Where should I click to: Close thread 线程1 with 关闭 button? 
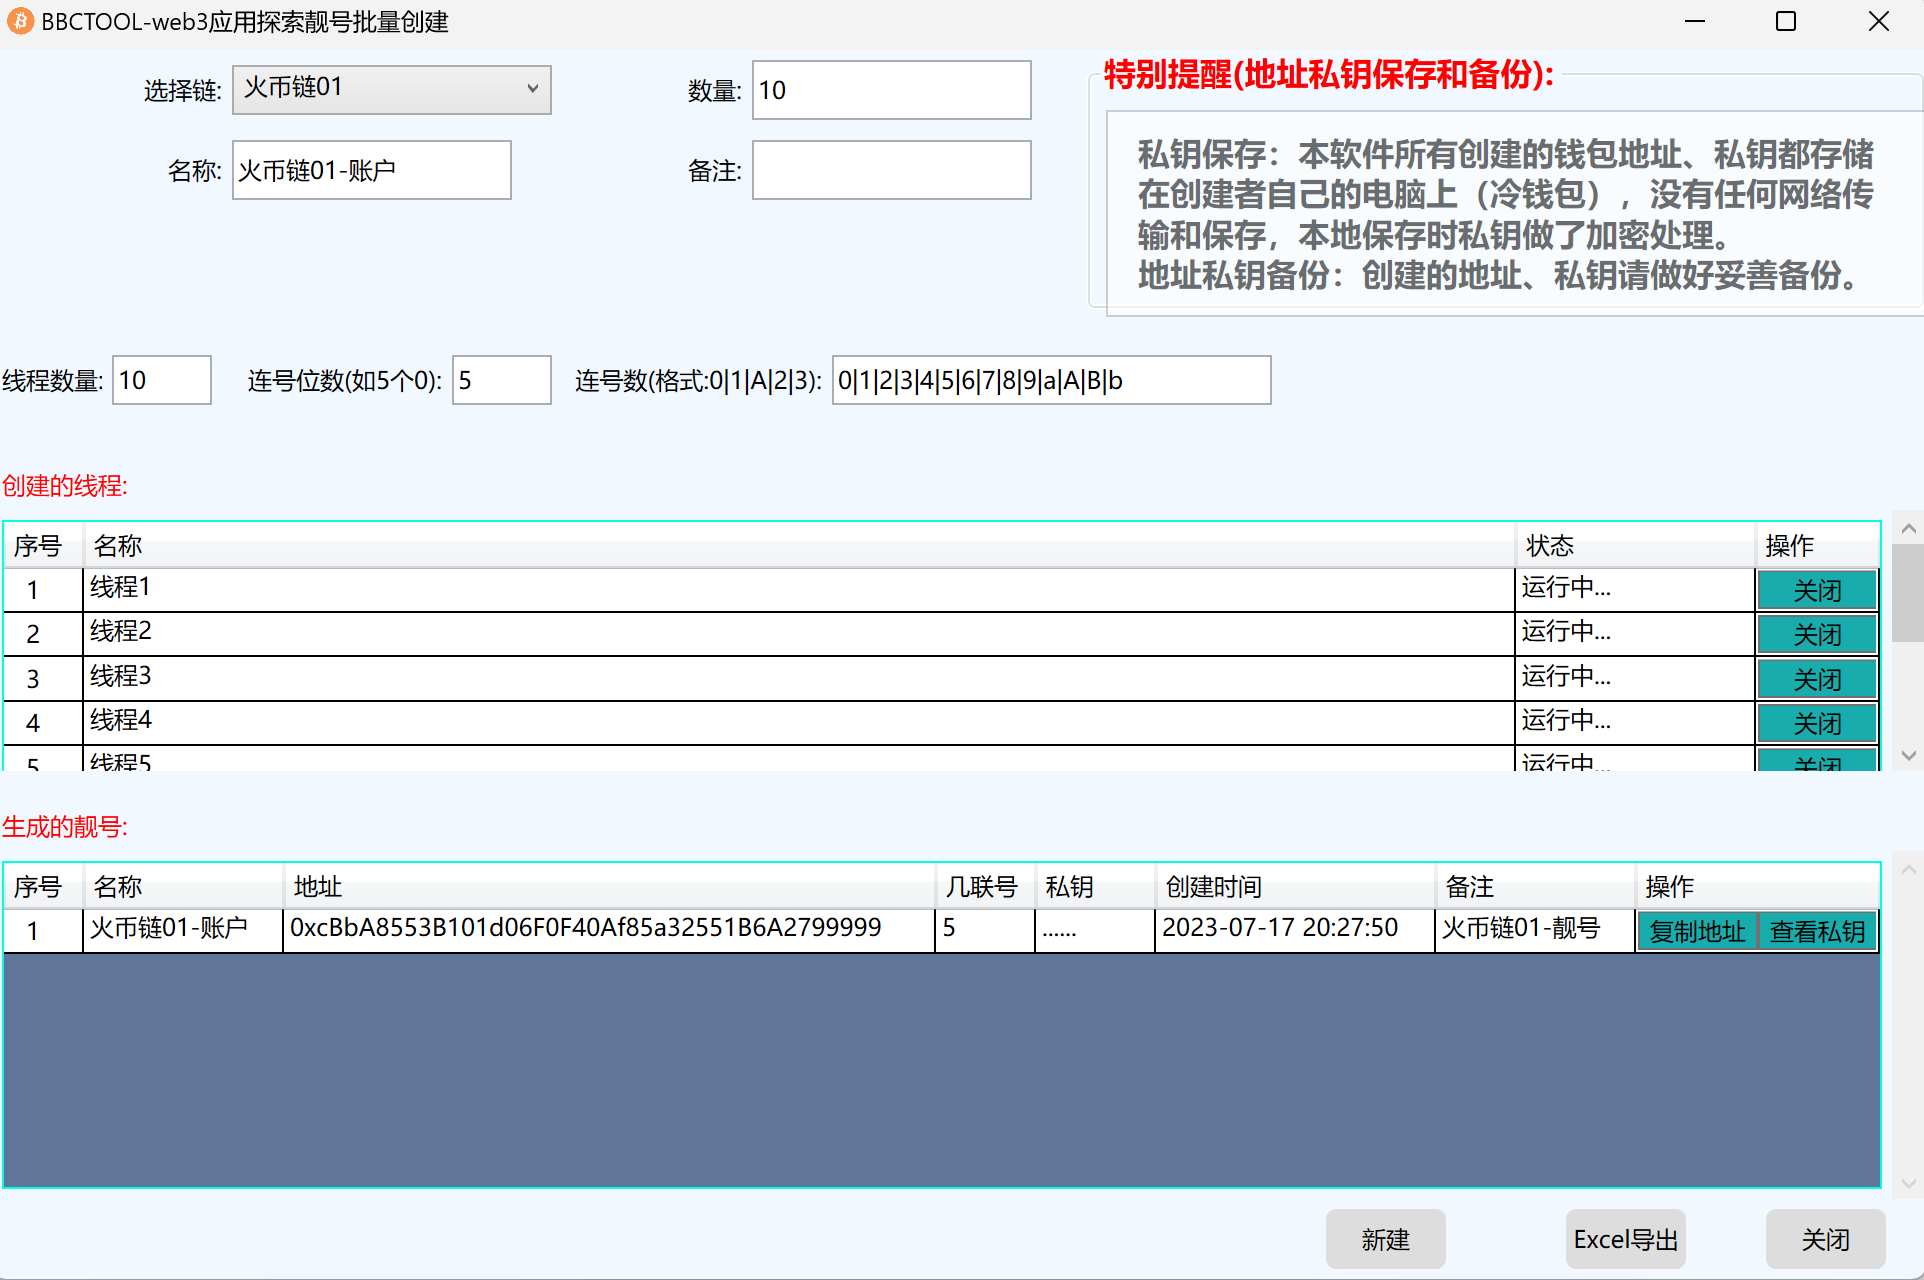point(1816,590)
